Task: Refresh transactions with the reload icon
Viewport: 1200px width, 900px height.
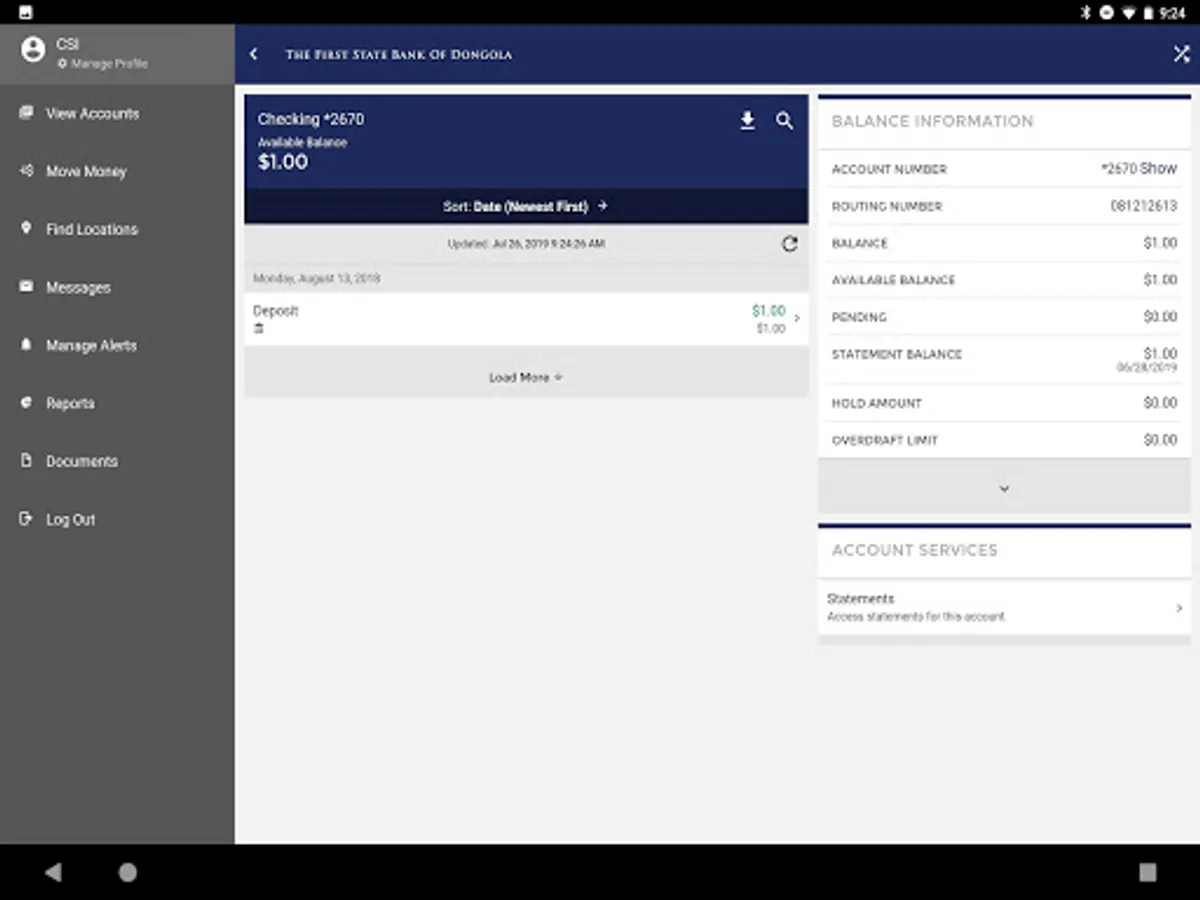Action: (x=790, y=242)
